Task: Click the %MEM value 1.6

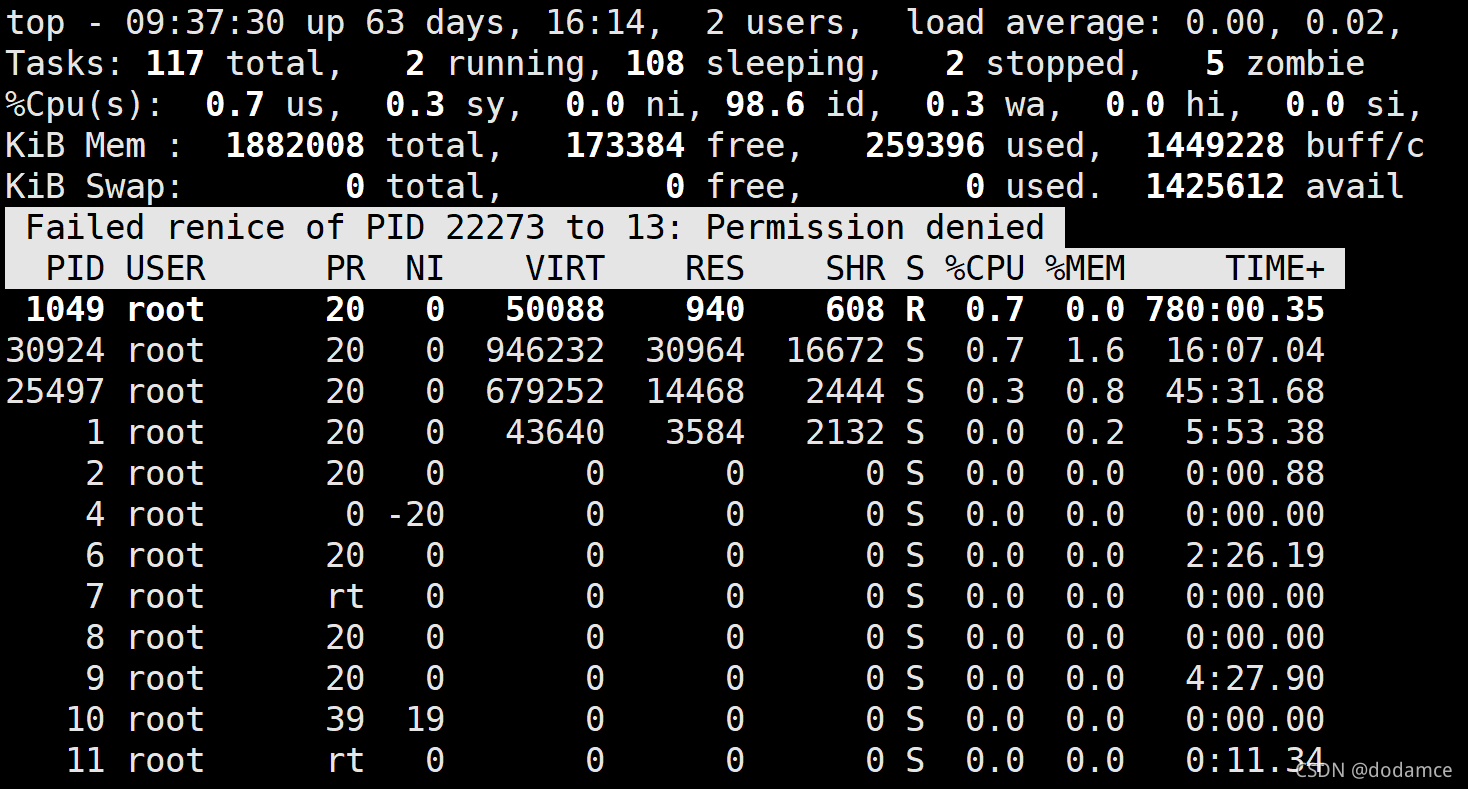Action: click(x=1095, y=351)
